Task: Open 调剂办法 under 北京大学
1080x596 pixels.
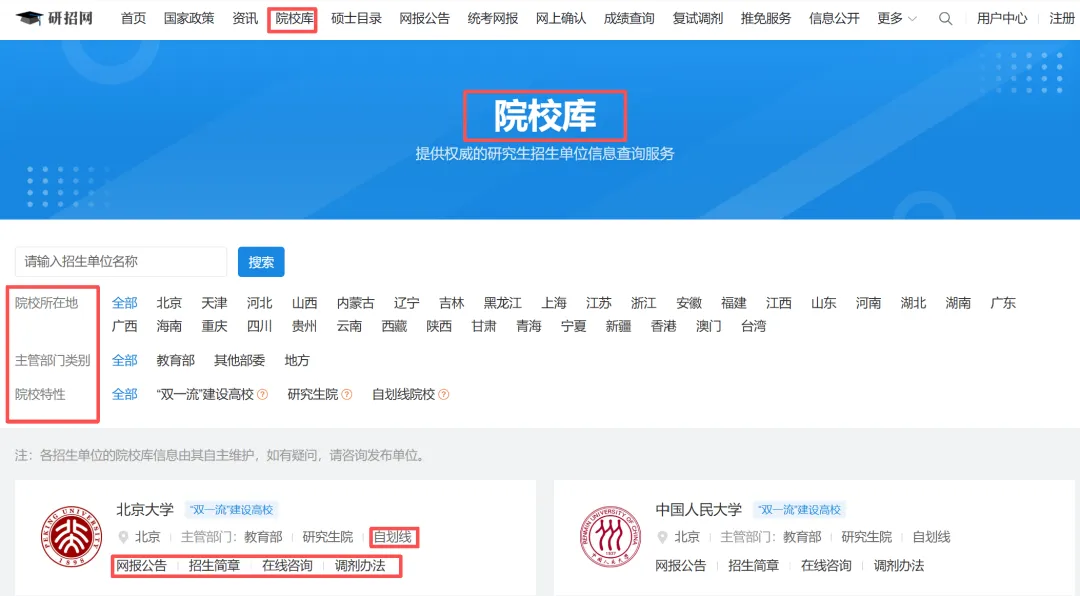Action: pyautogui.click(x=360, y=566)
